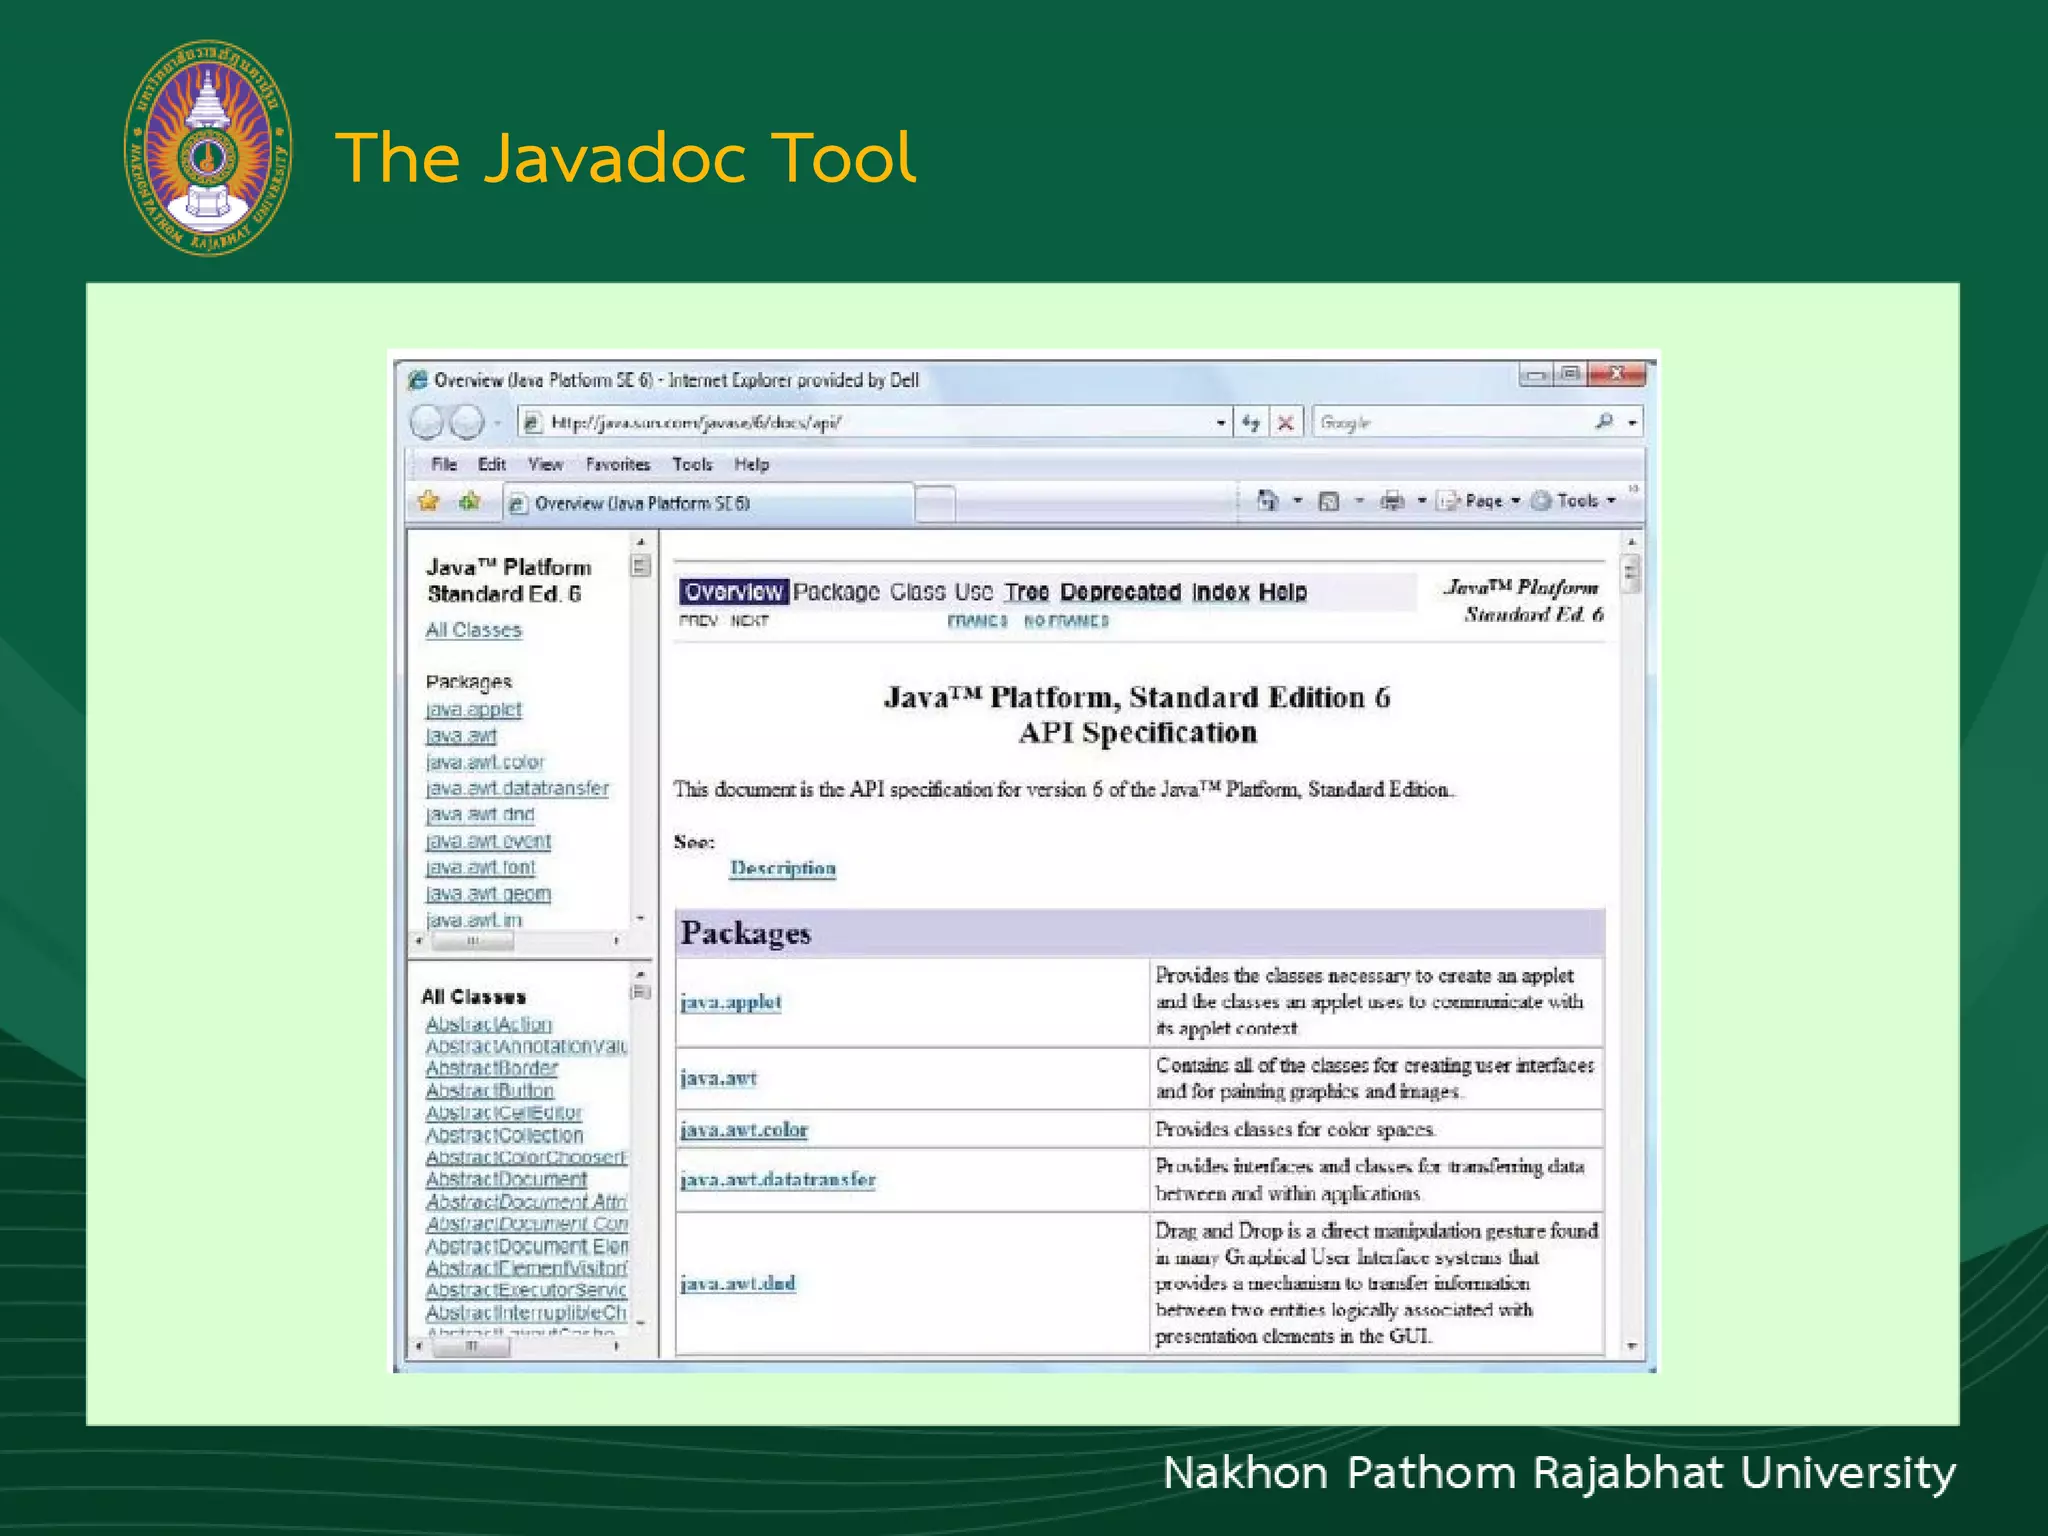Click the All Classes link in left frame
Viewport: 2048px width, 1536px height.
point(473,630)
